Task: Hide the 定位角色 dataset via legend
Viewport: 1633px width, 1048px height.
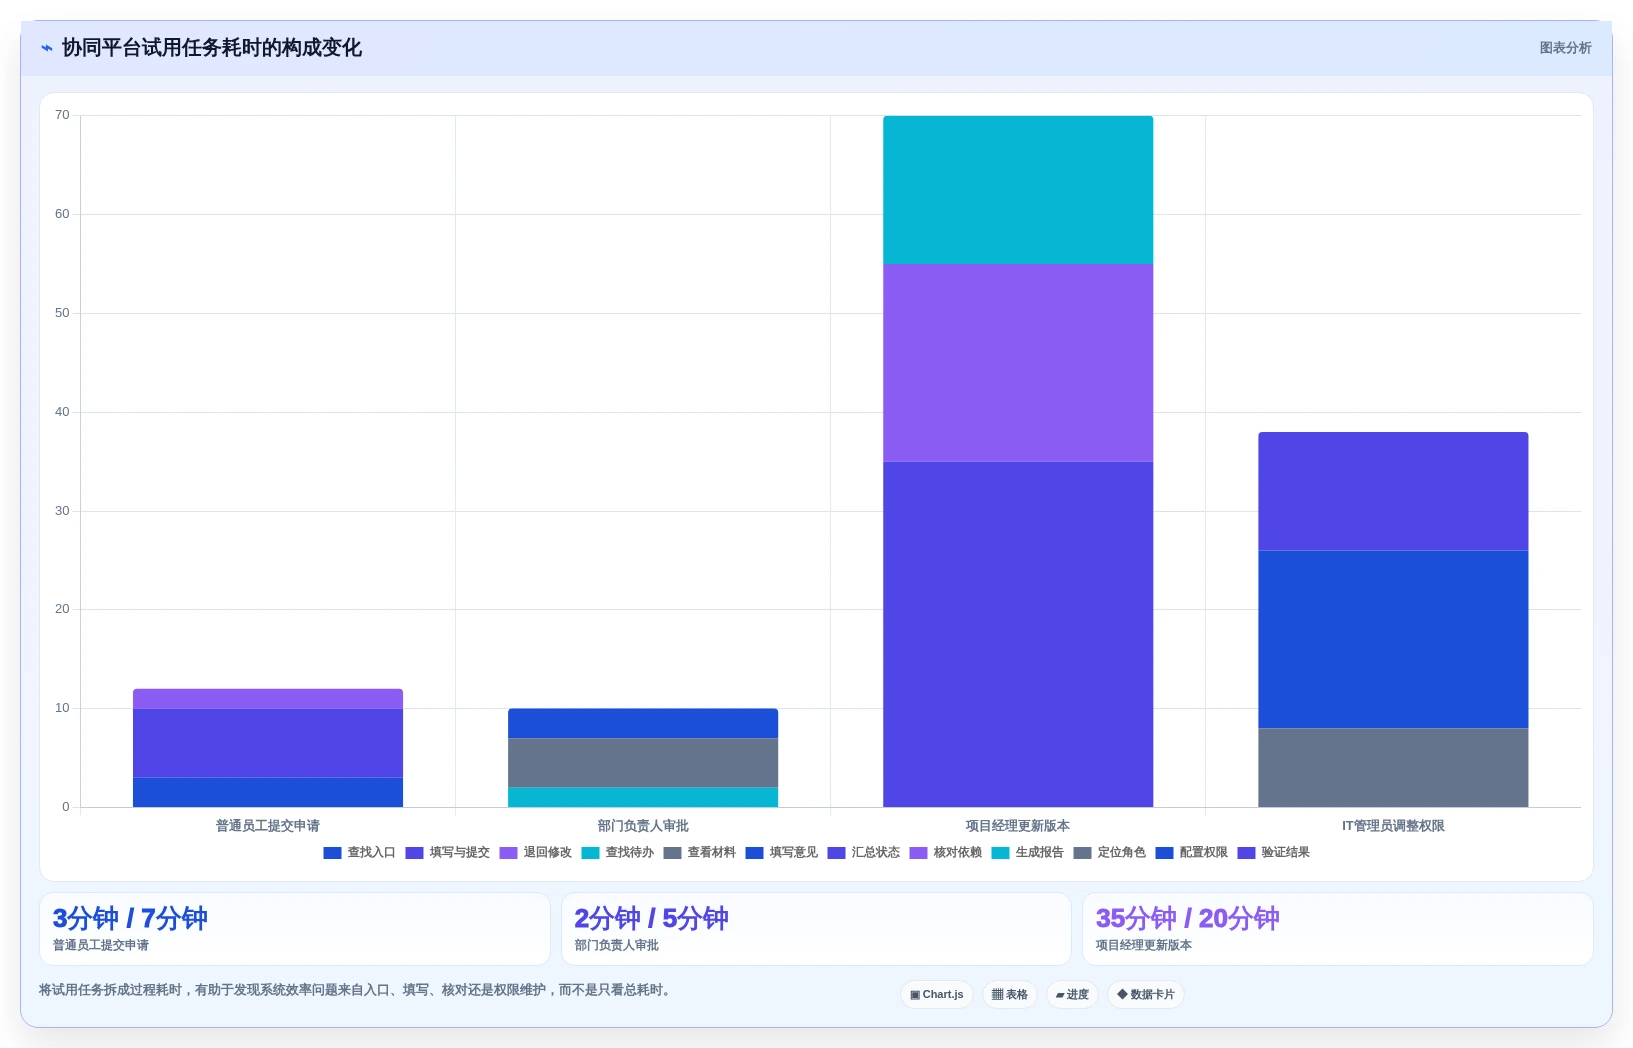Action: [x=1109, y=853]
